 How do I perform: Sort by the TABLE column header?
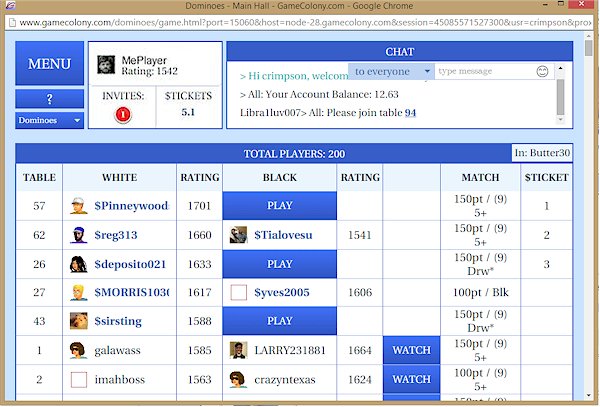(39, 177)
